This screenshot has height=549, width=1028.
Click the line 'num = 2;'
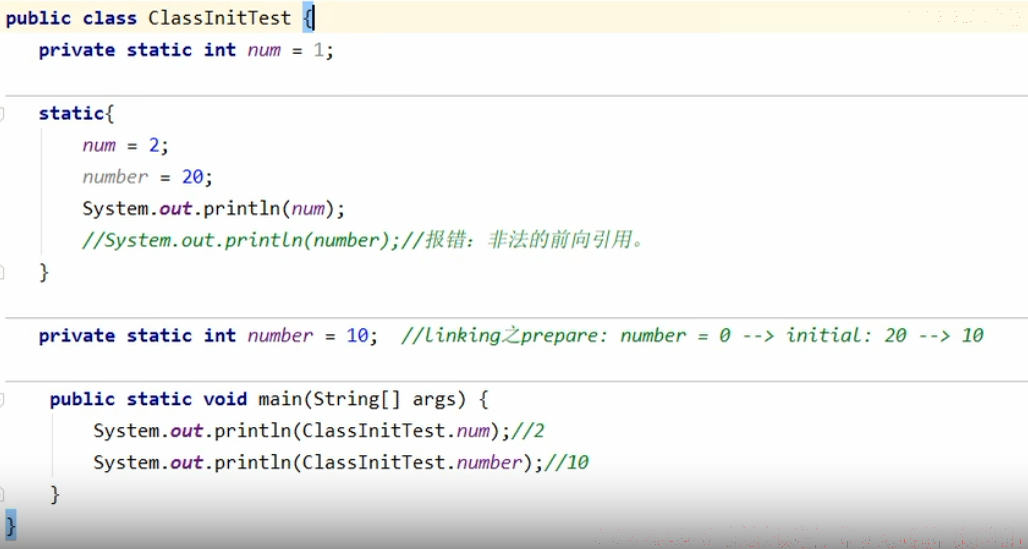pyautogui.click(x=125, y=145)
